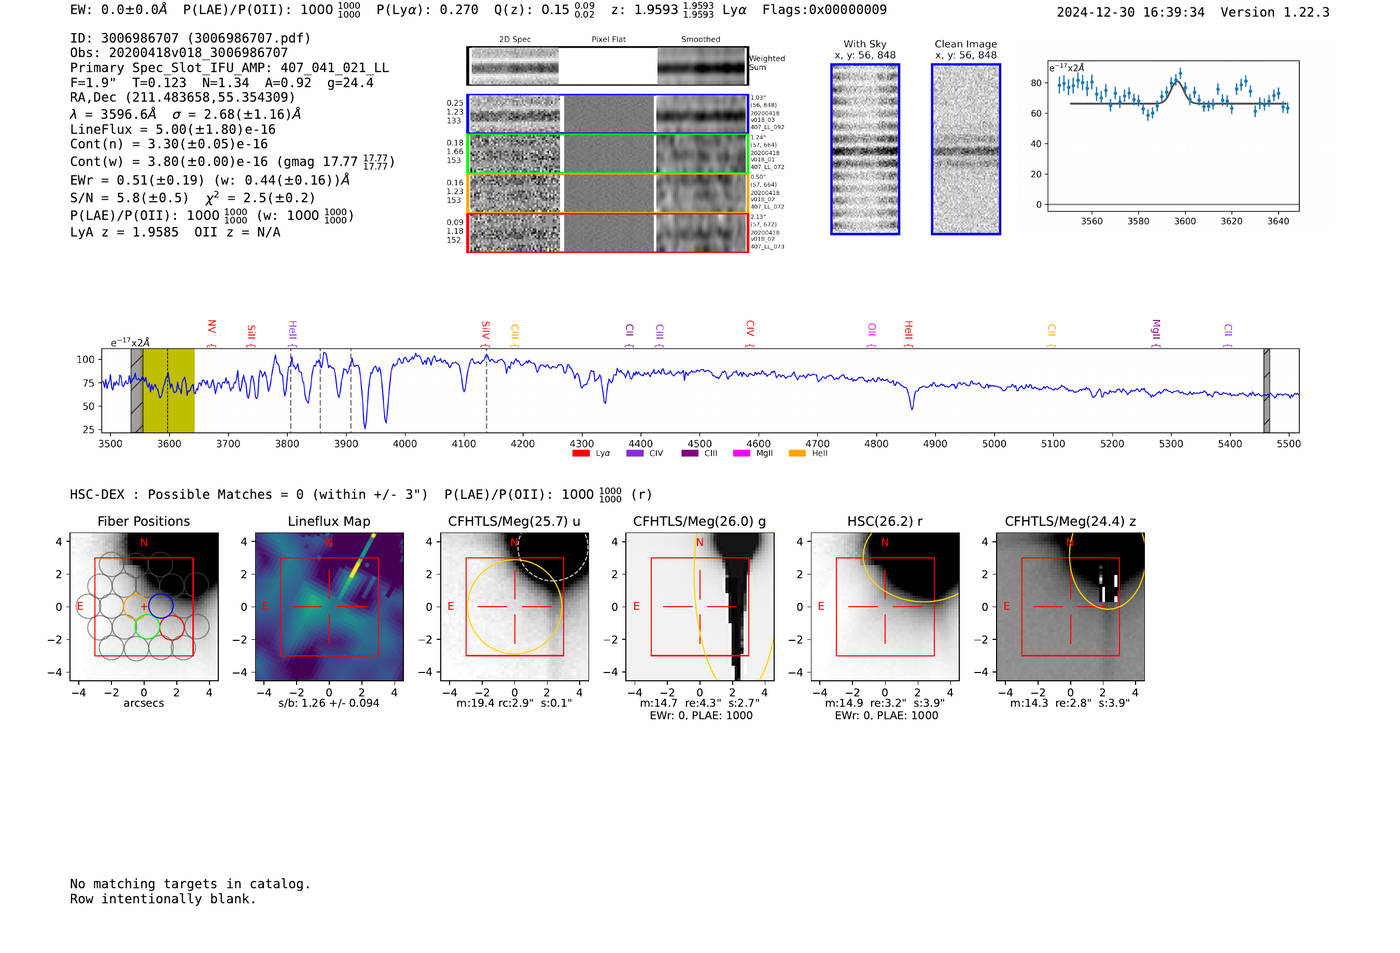Click the ID 3006986707 text line

[190, 38]
